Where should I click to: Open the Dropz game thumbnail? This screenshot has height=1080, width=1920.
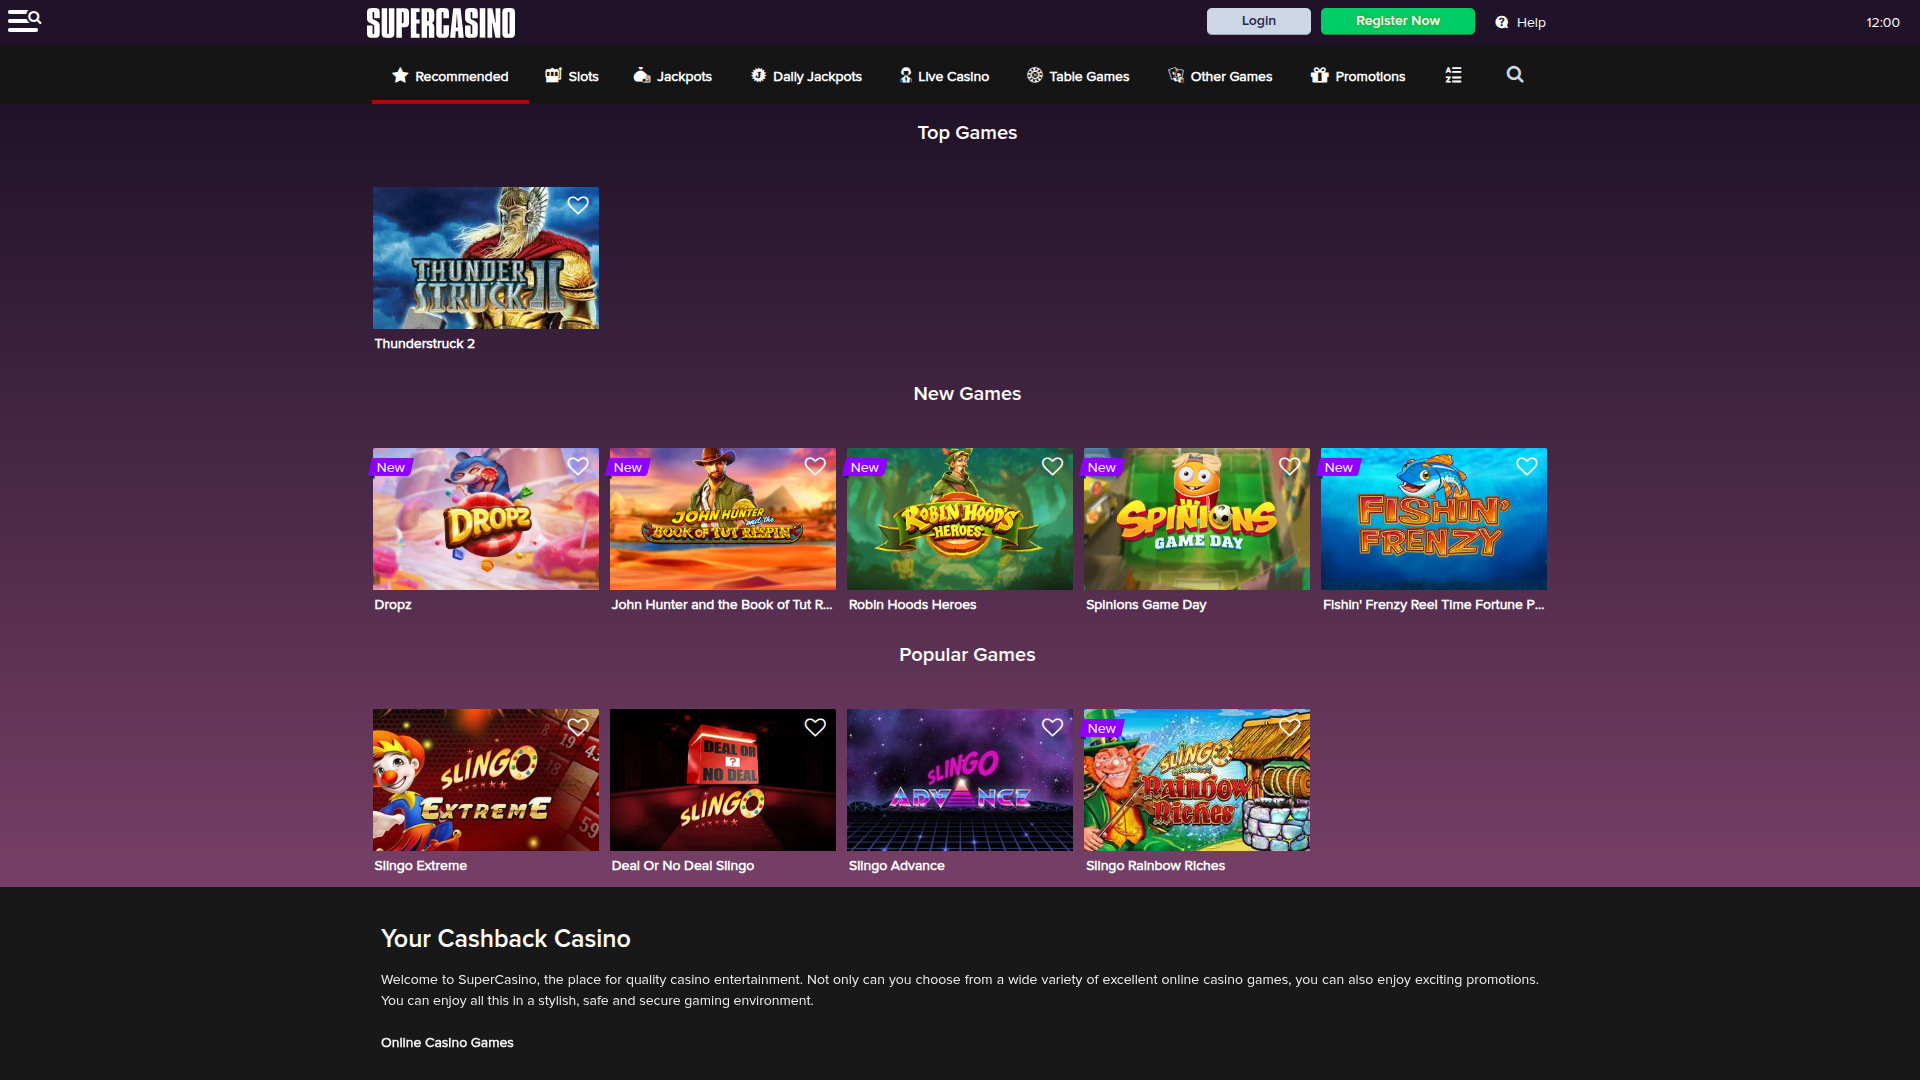(485, 519)
